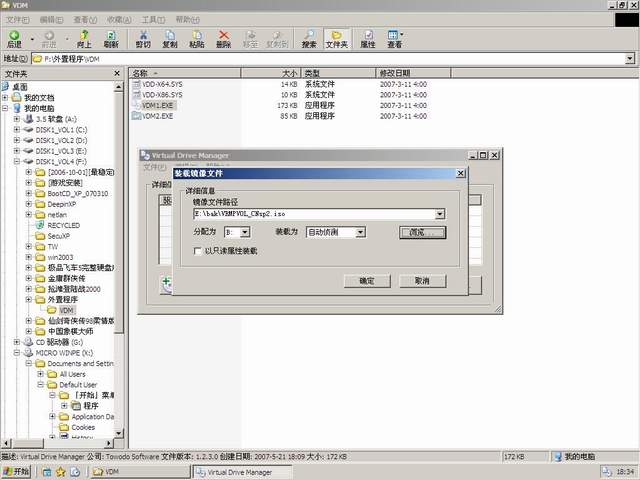The image size is (640, 480).
Task: Click the 刷新 (Refresh) toolbar icon
Action: (111, 39)
